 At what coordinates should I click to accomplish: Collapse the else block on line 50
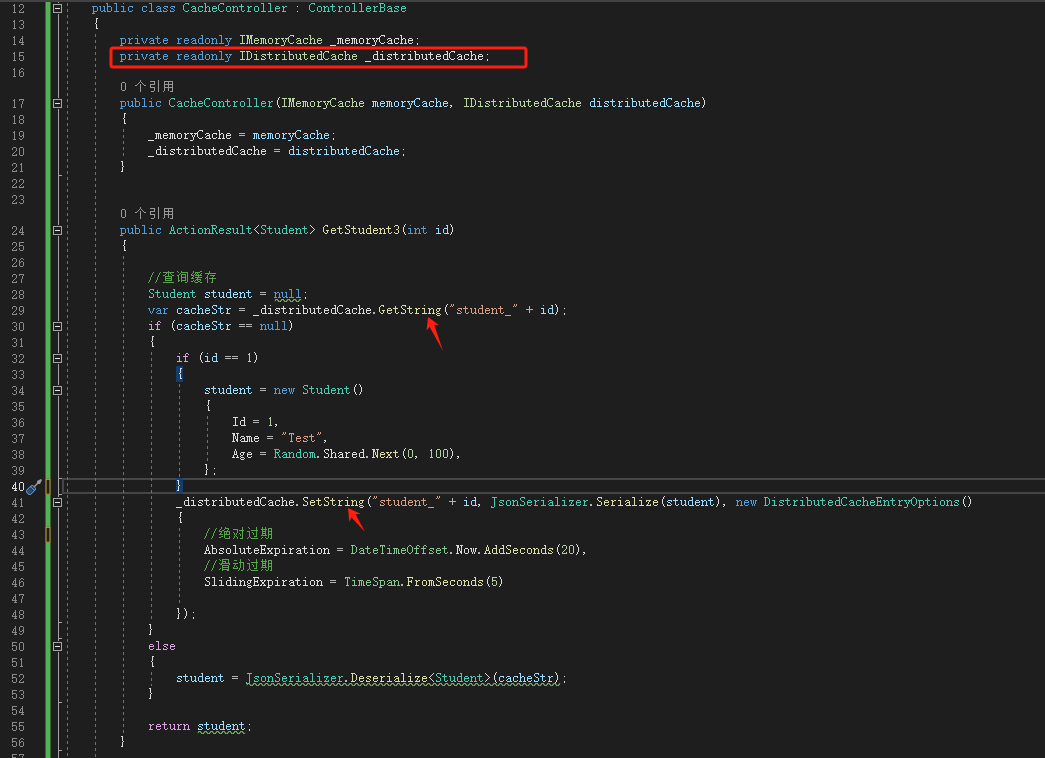pos(57,646)
